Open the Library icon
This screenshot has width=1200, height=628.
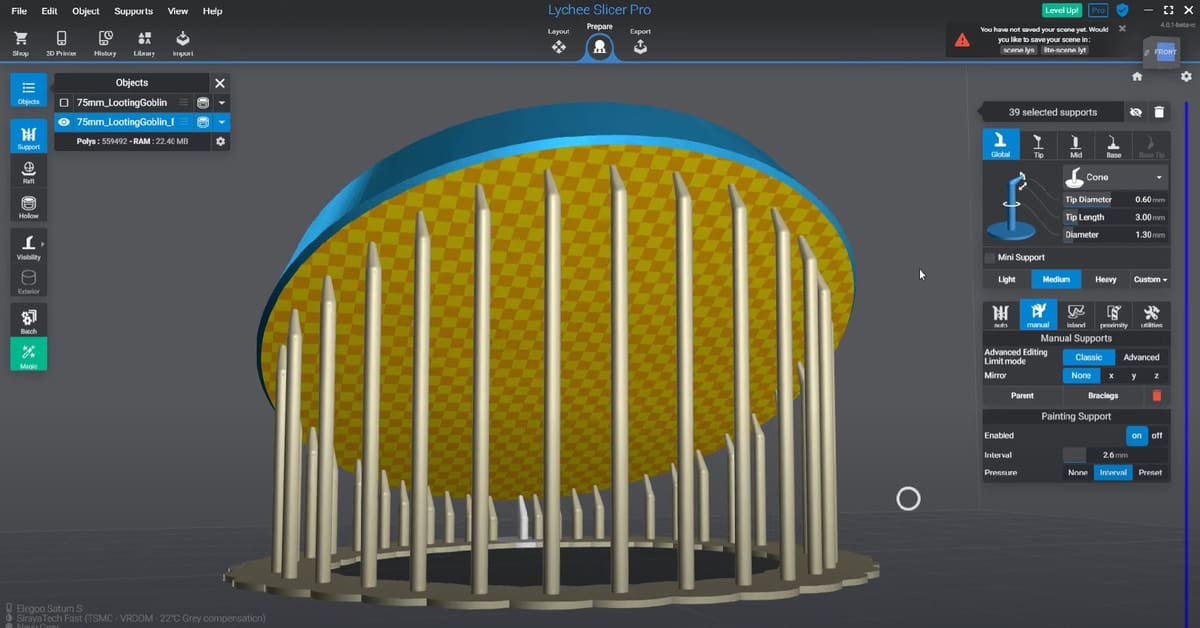click(x=144, y=42)
